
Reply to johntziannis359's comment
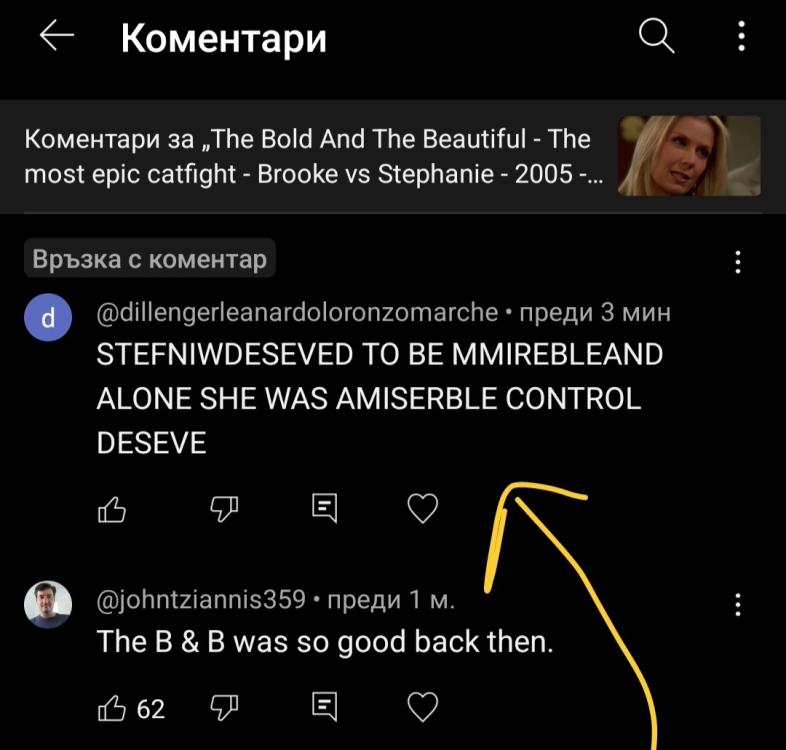(x=324, y=708)
